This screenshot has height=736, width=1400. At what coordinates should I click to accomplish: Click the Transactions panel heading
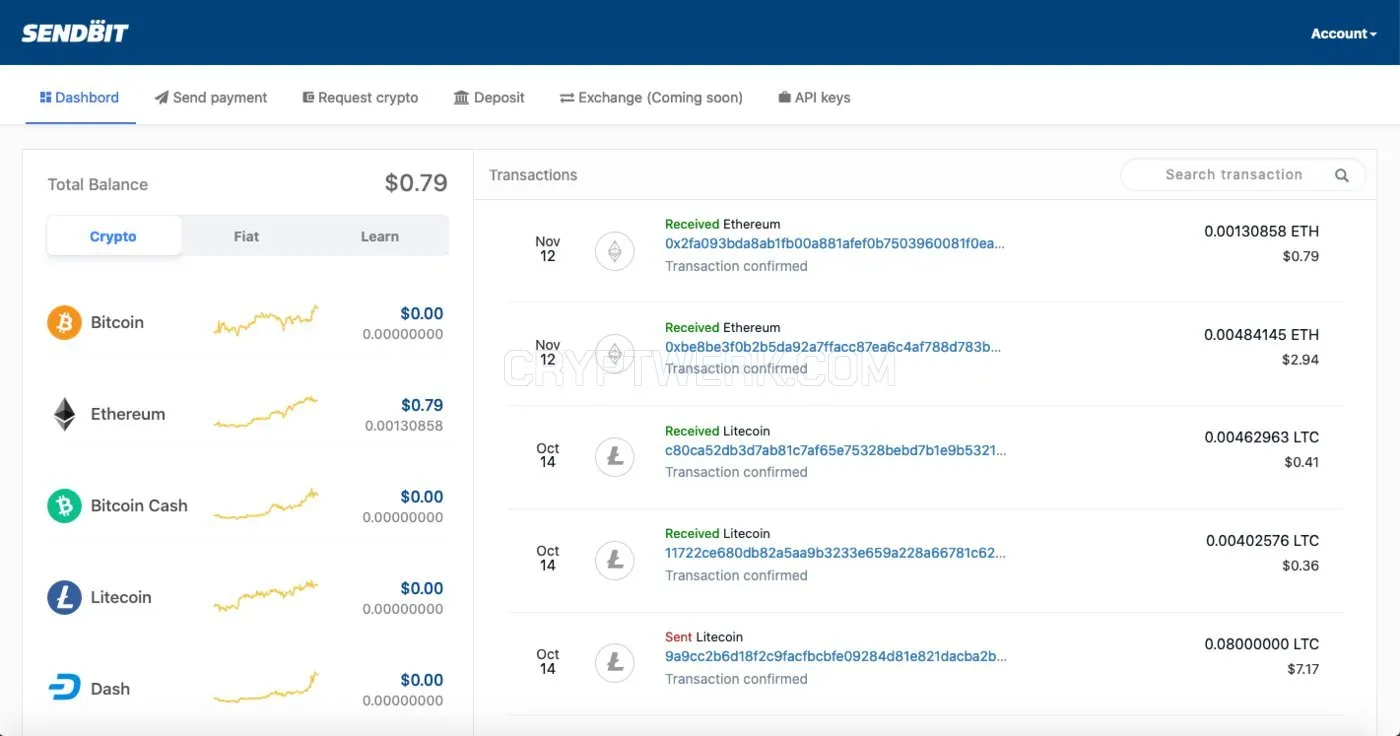pos(533,175)
